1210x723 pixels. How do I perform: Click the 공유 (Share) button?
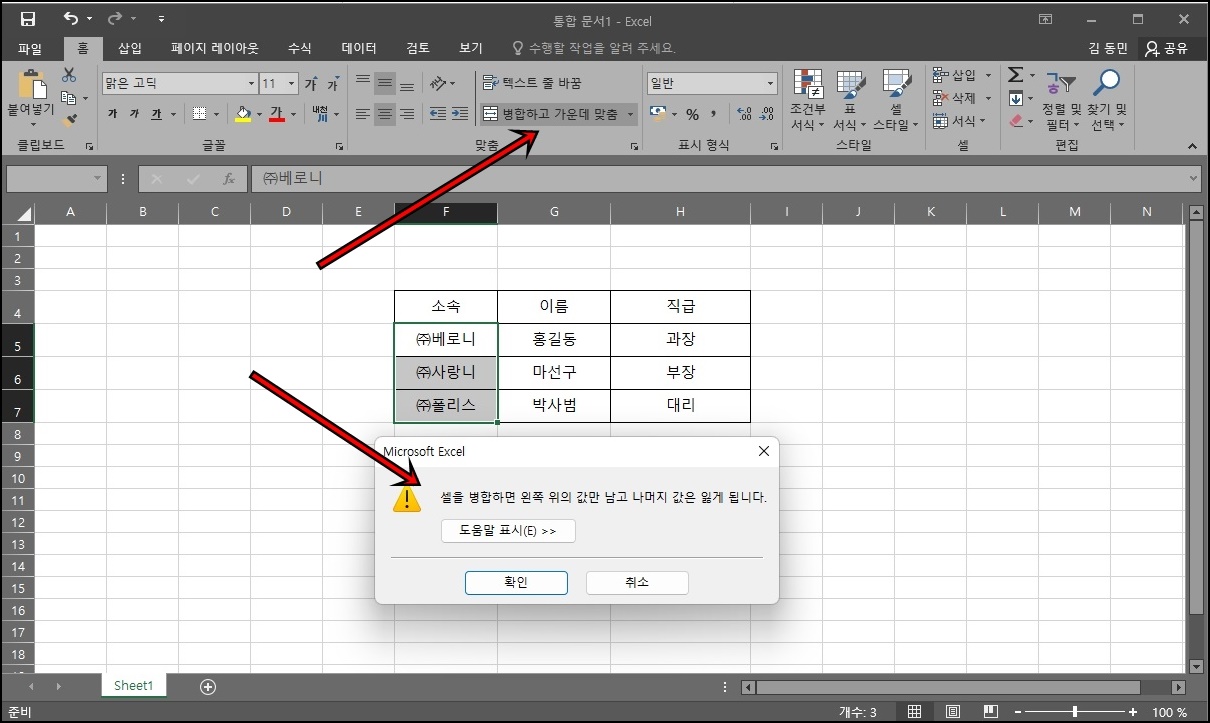pos(1167,48)
